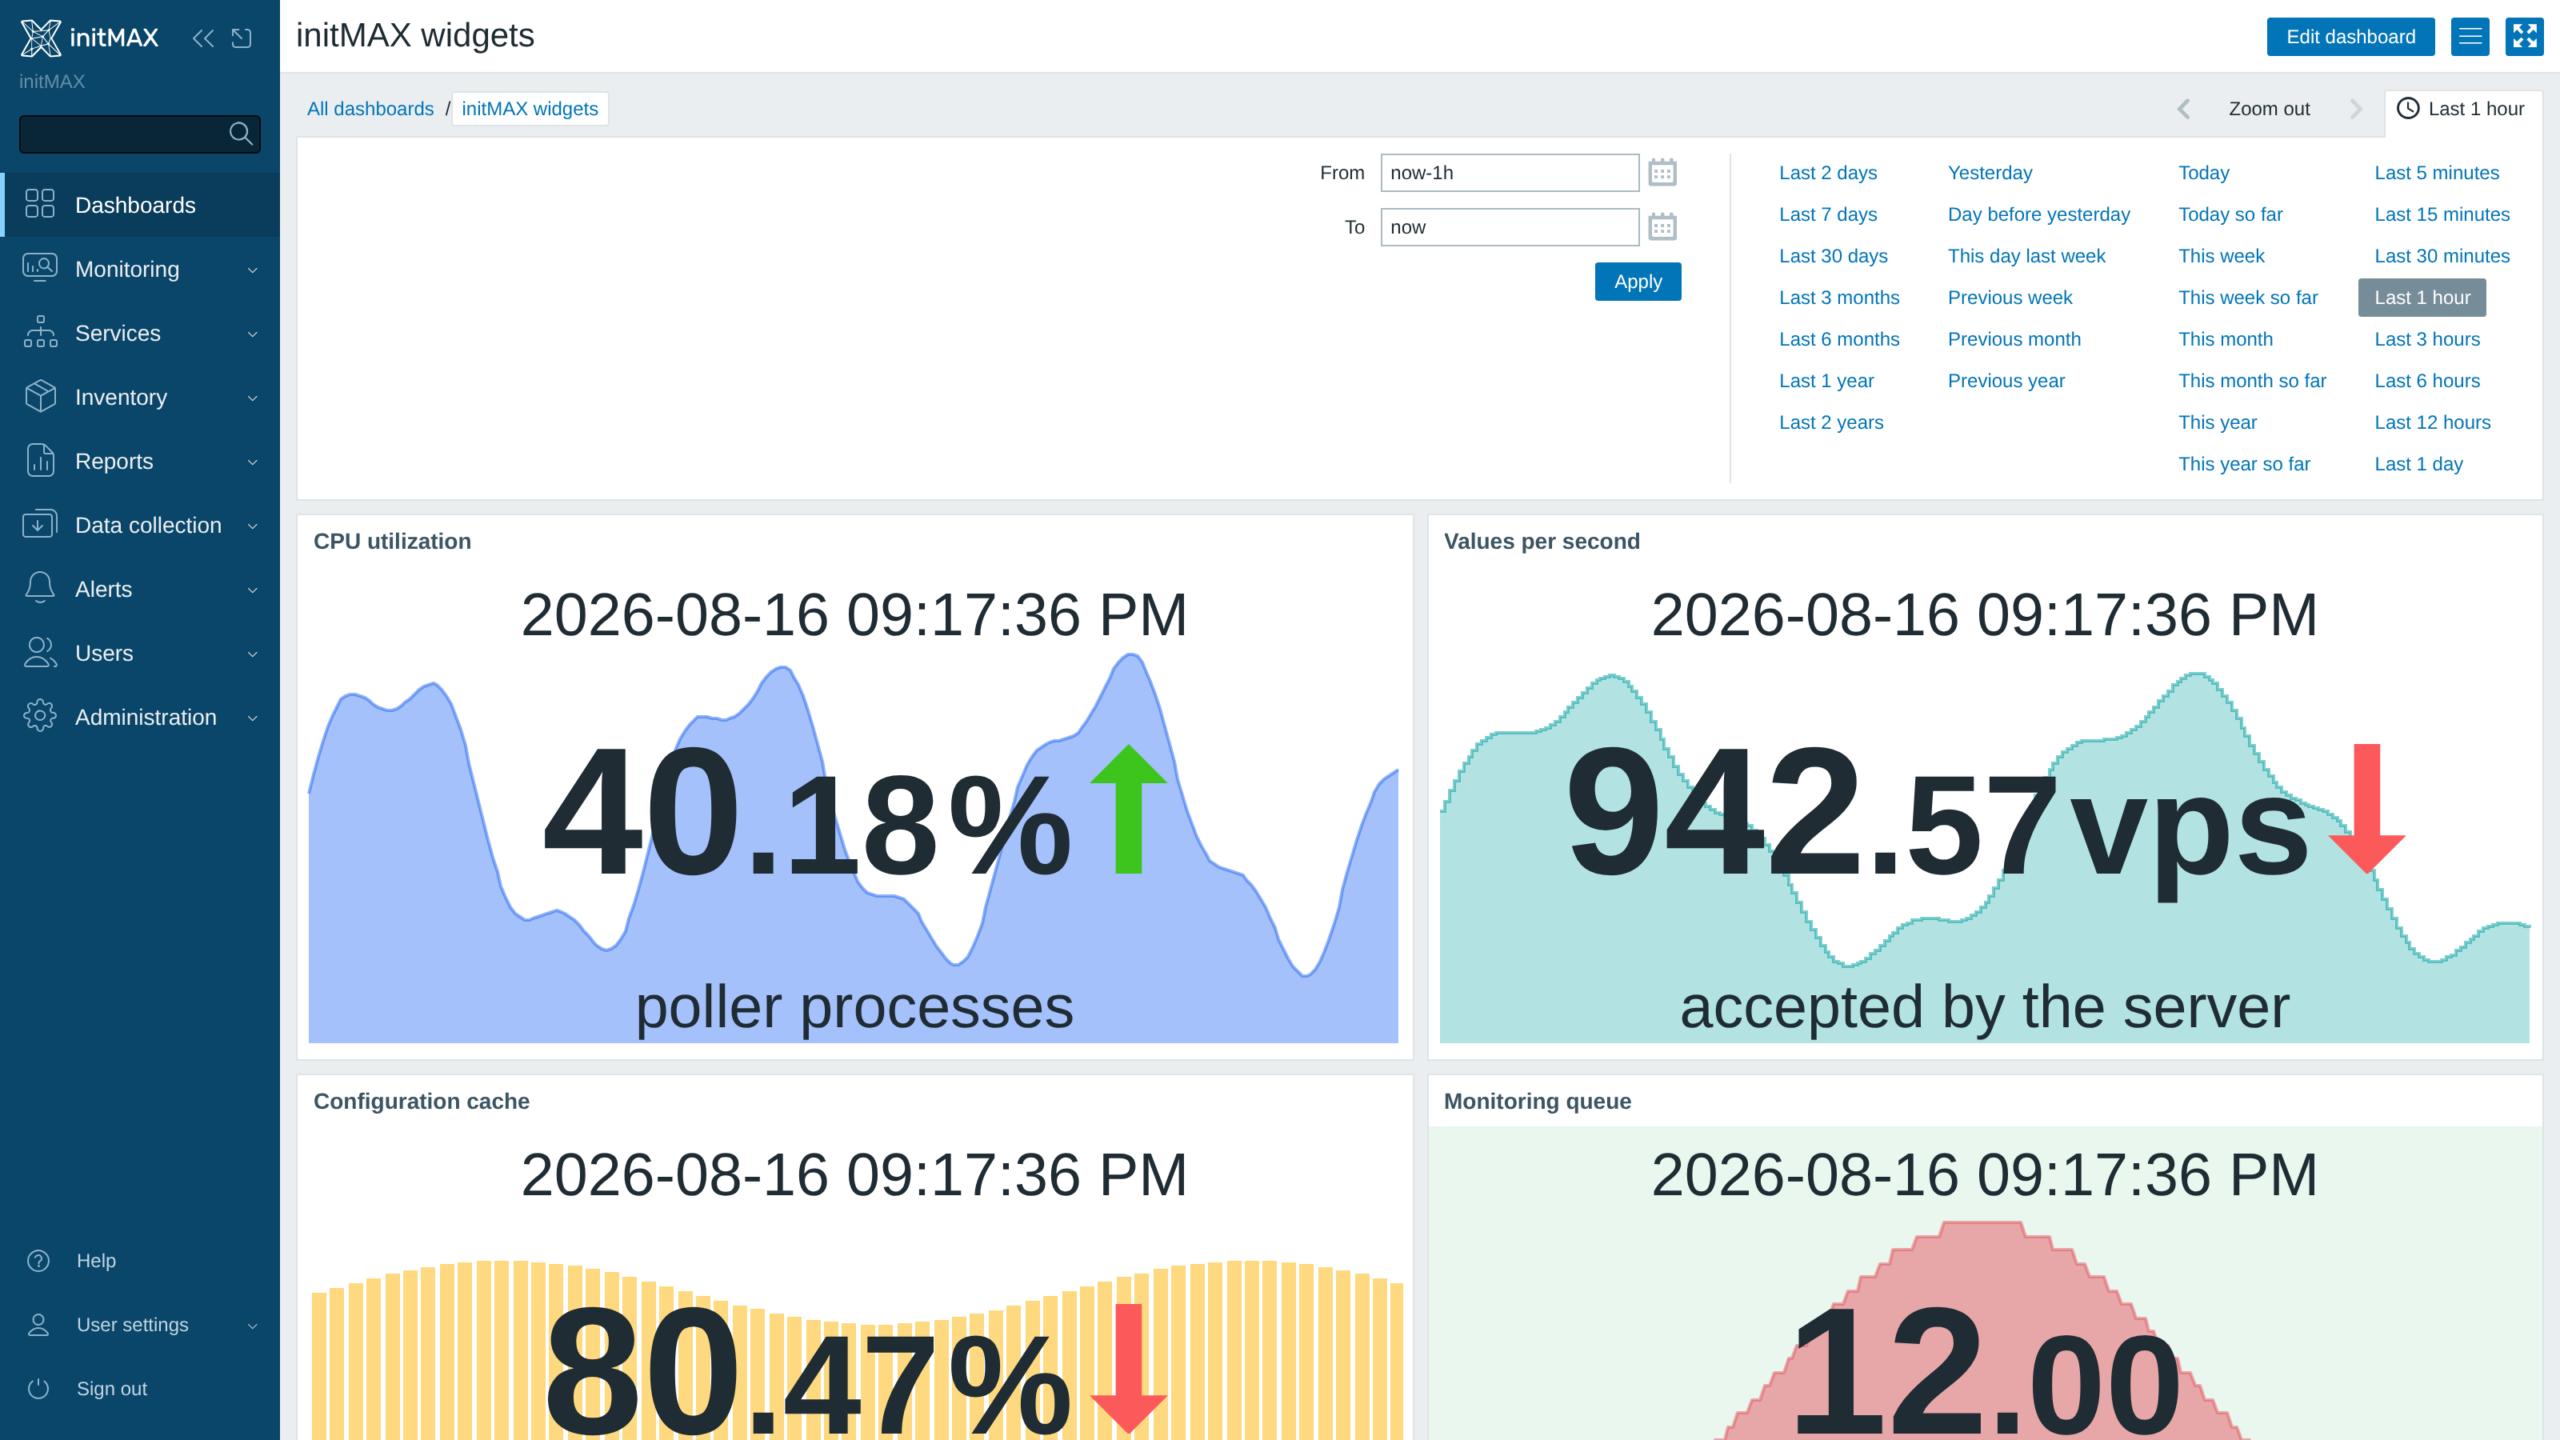Click the From time input field
This screenshot has width=2560, height=1440.
pyautogui.click(x=1509, y=173)
